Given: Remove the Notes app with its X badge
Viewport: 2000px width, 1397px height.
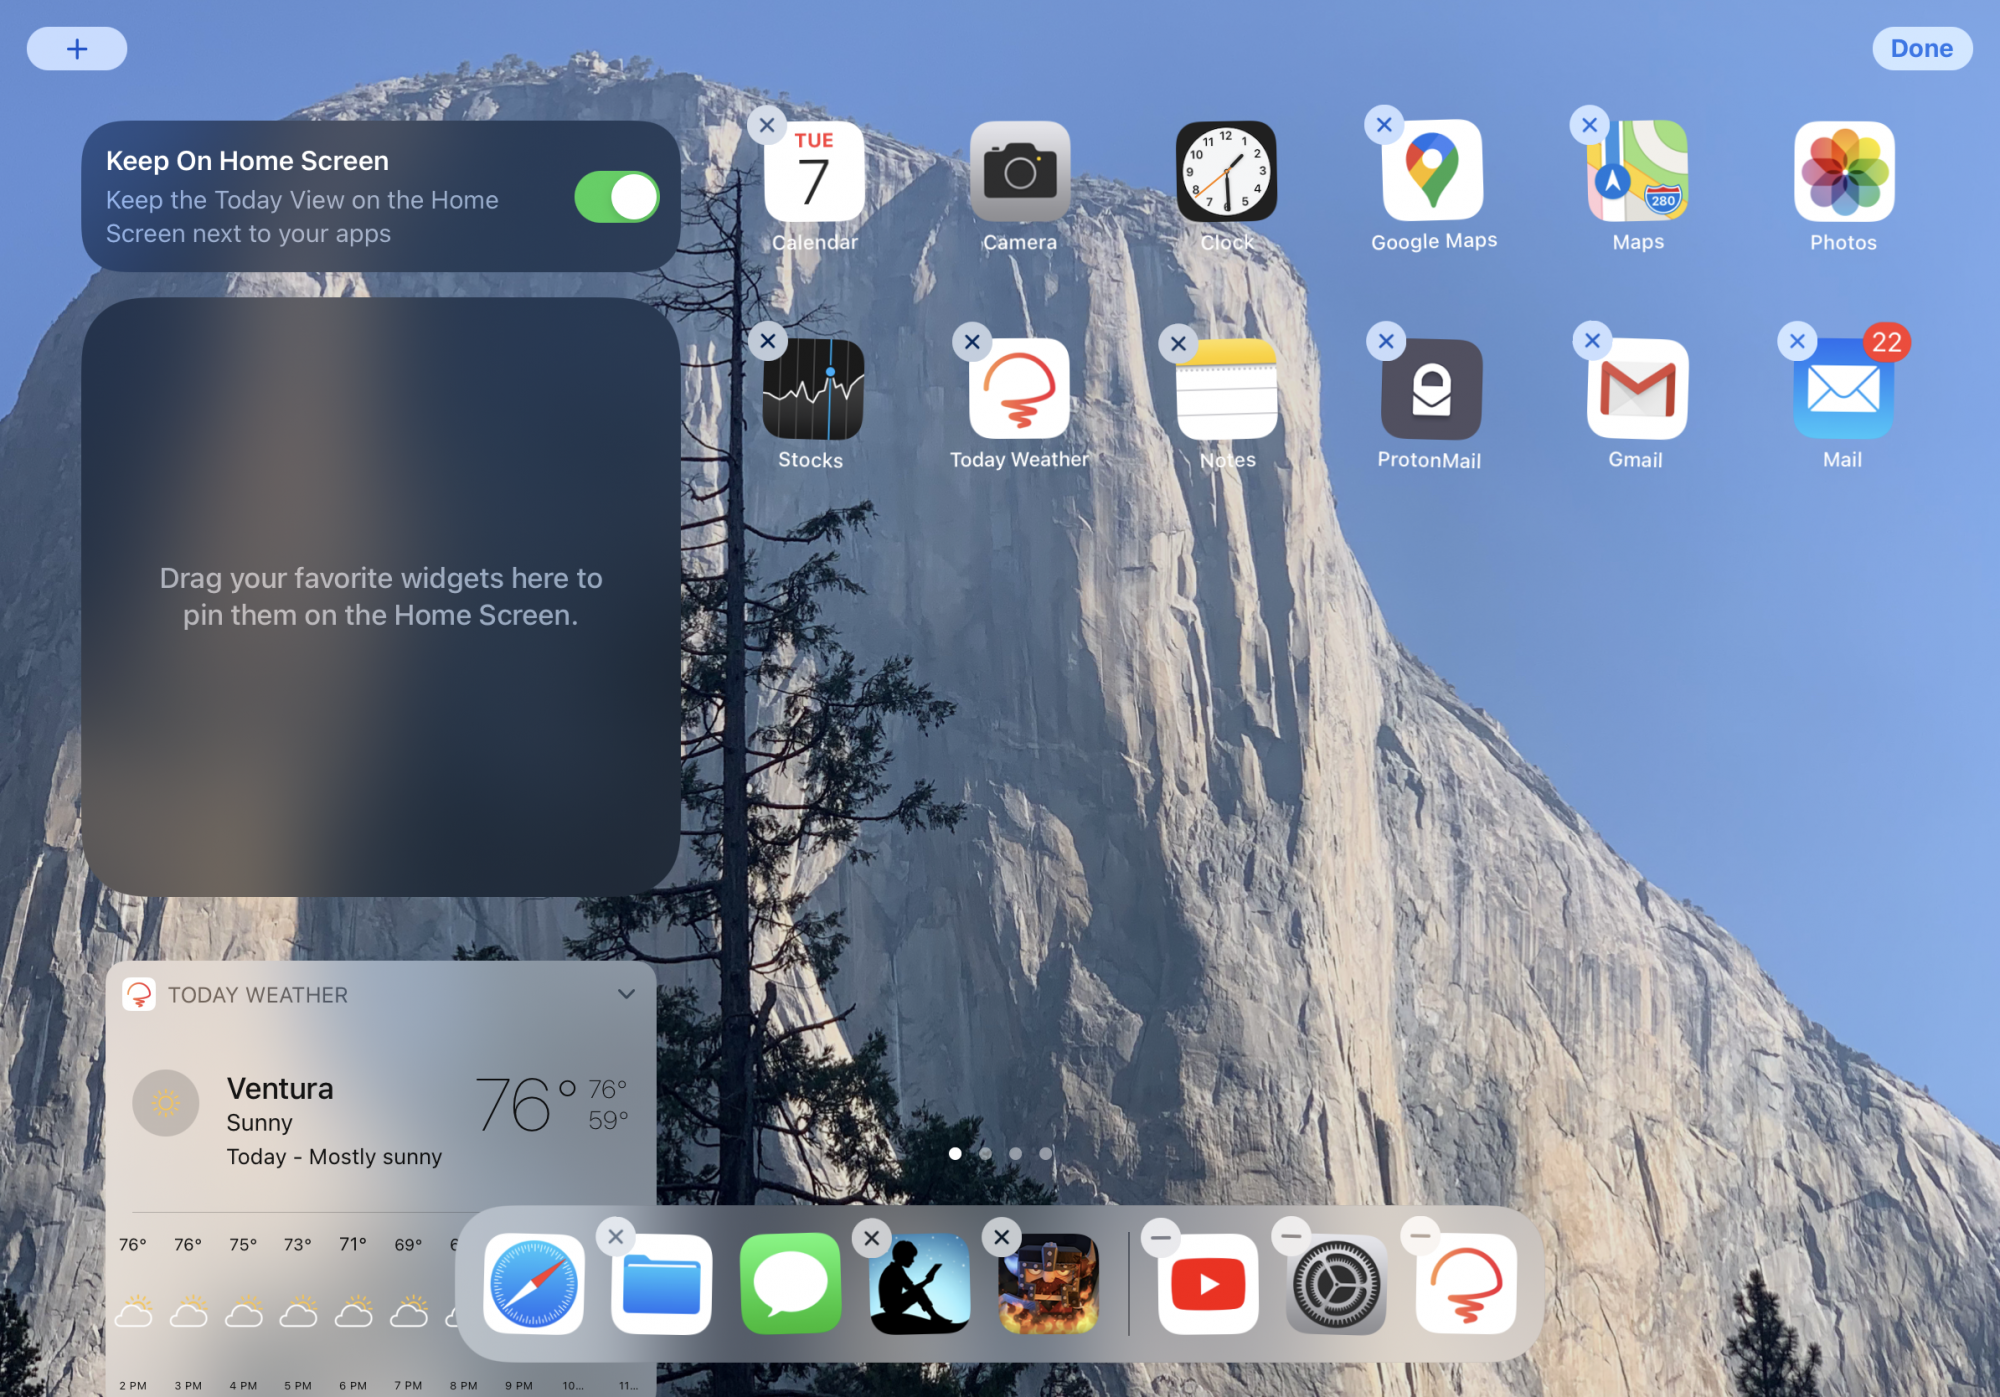Looking at the screenshot, I should [1178, 344].
